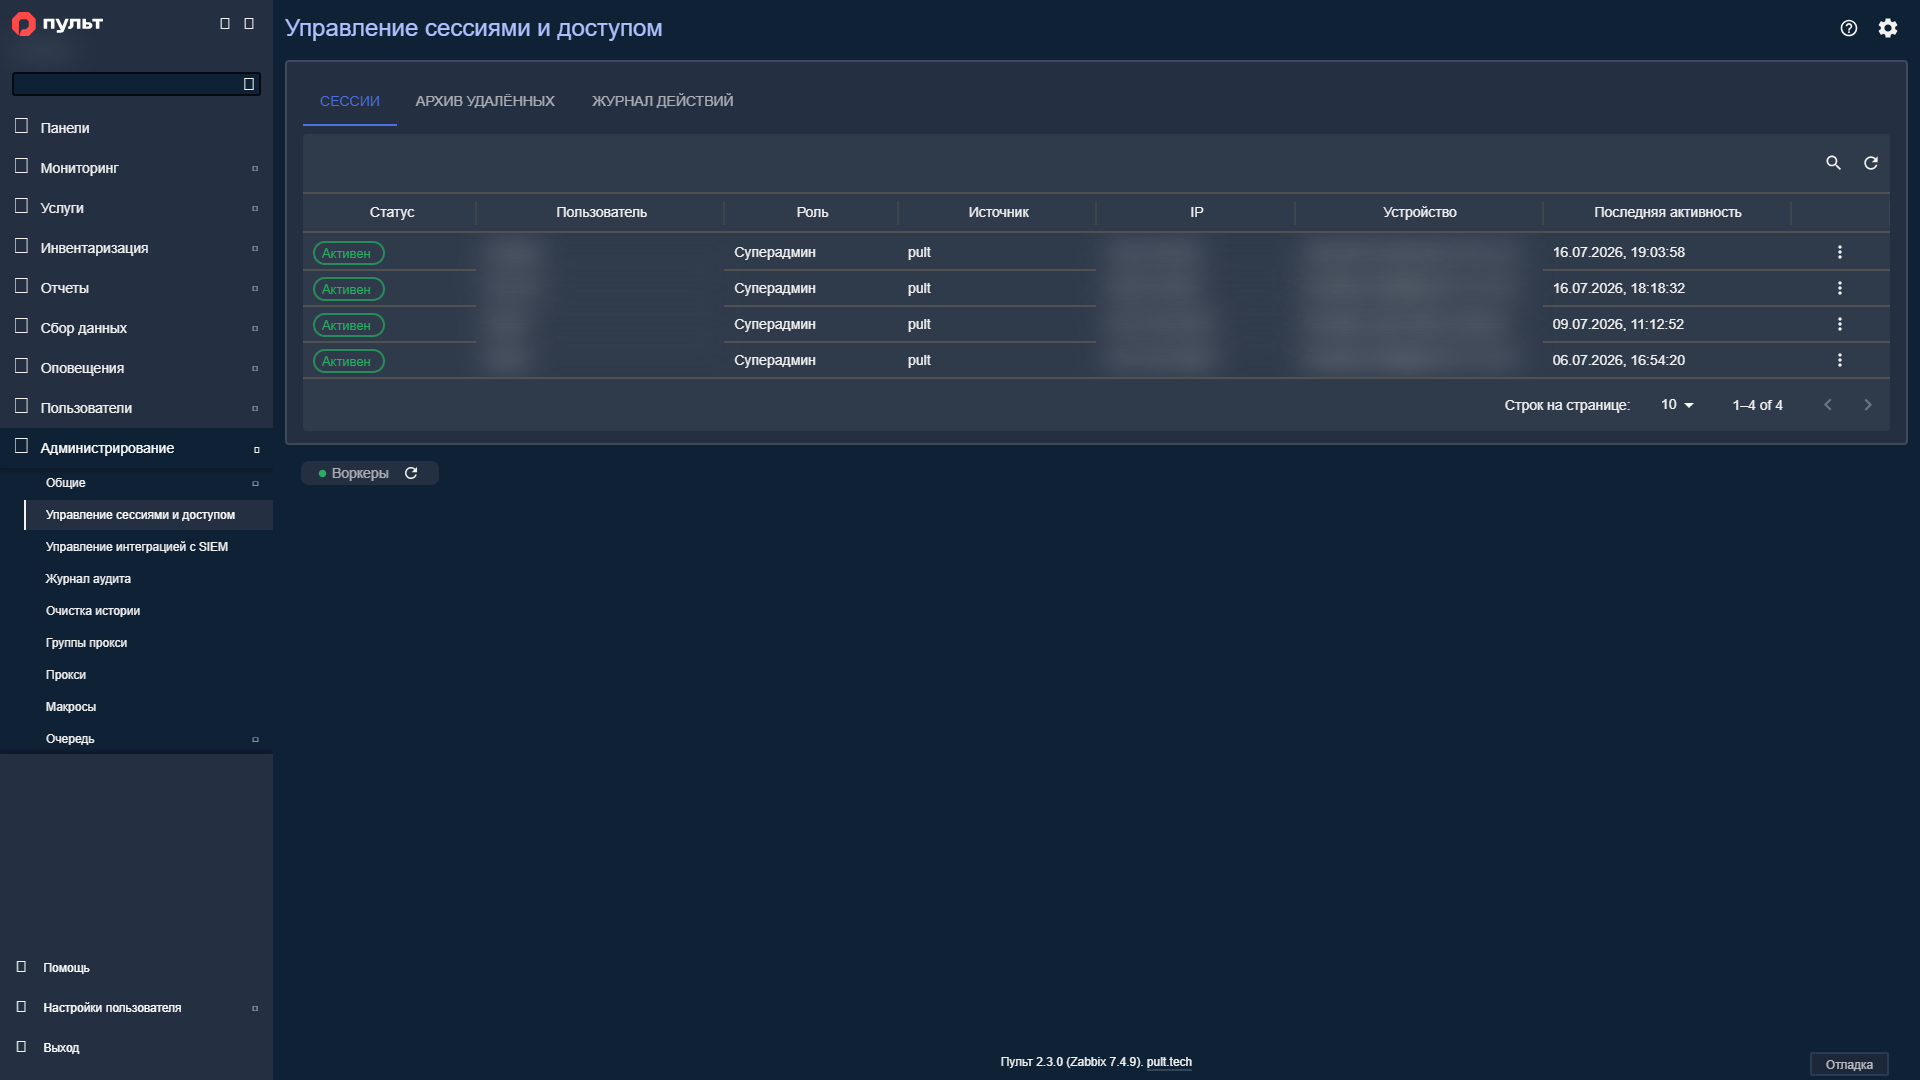Viewport: 1920px width, 1080px height.
Task: Switch to Журнал действий tab
Action: click(x=662, y=101)
